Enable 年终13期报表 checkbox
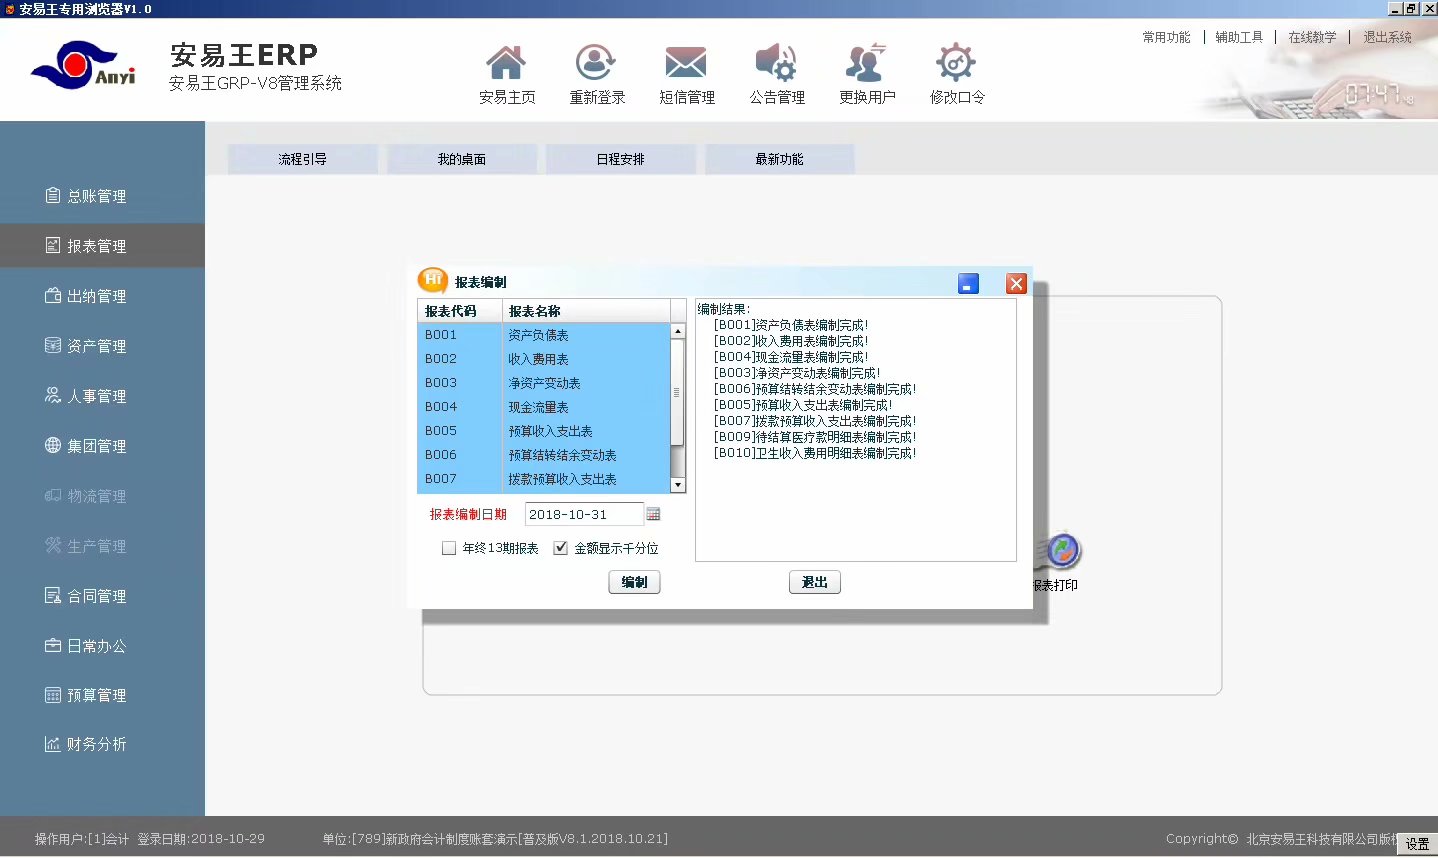Image resolution: width=1438 pixels, height=858 pixels. [x=449, y=548]
